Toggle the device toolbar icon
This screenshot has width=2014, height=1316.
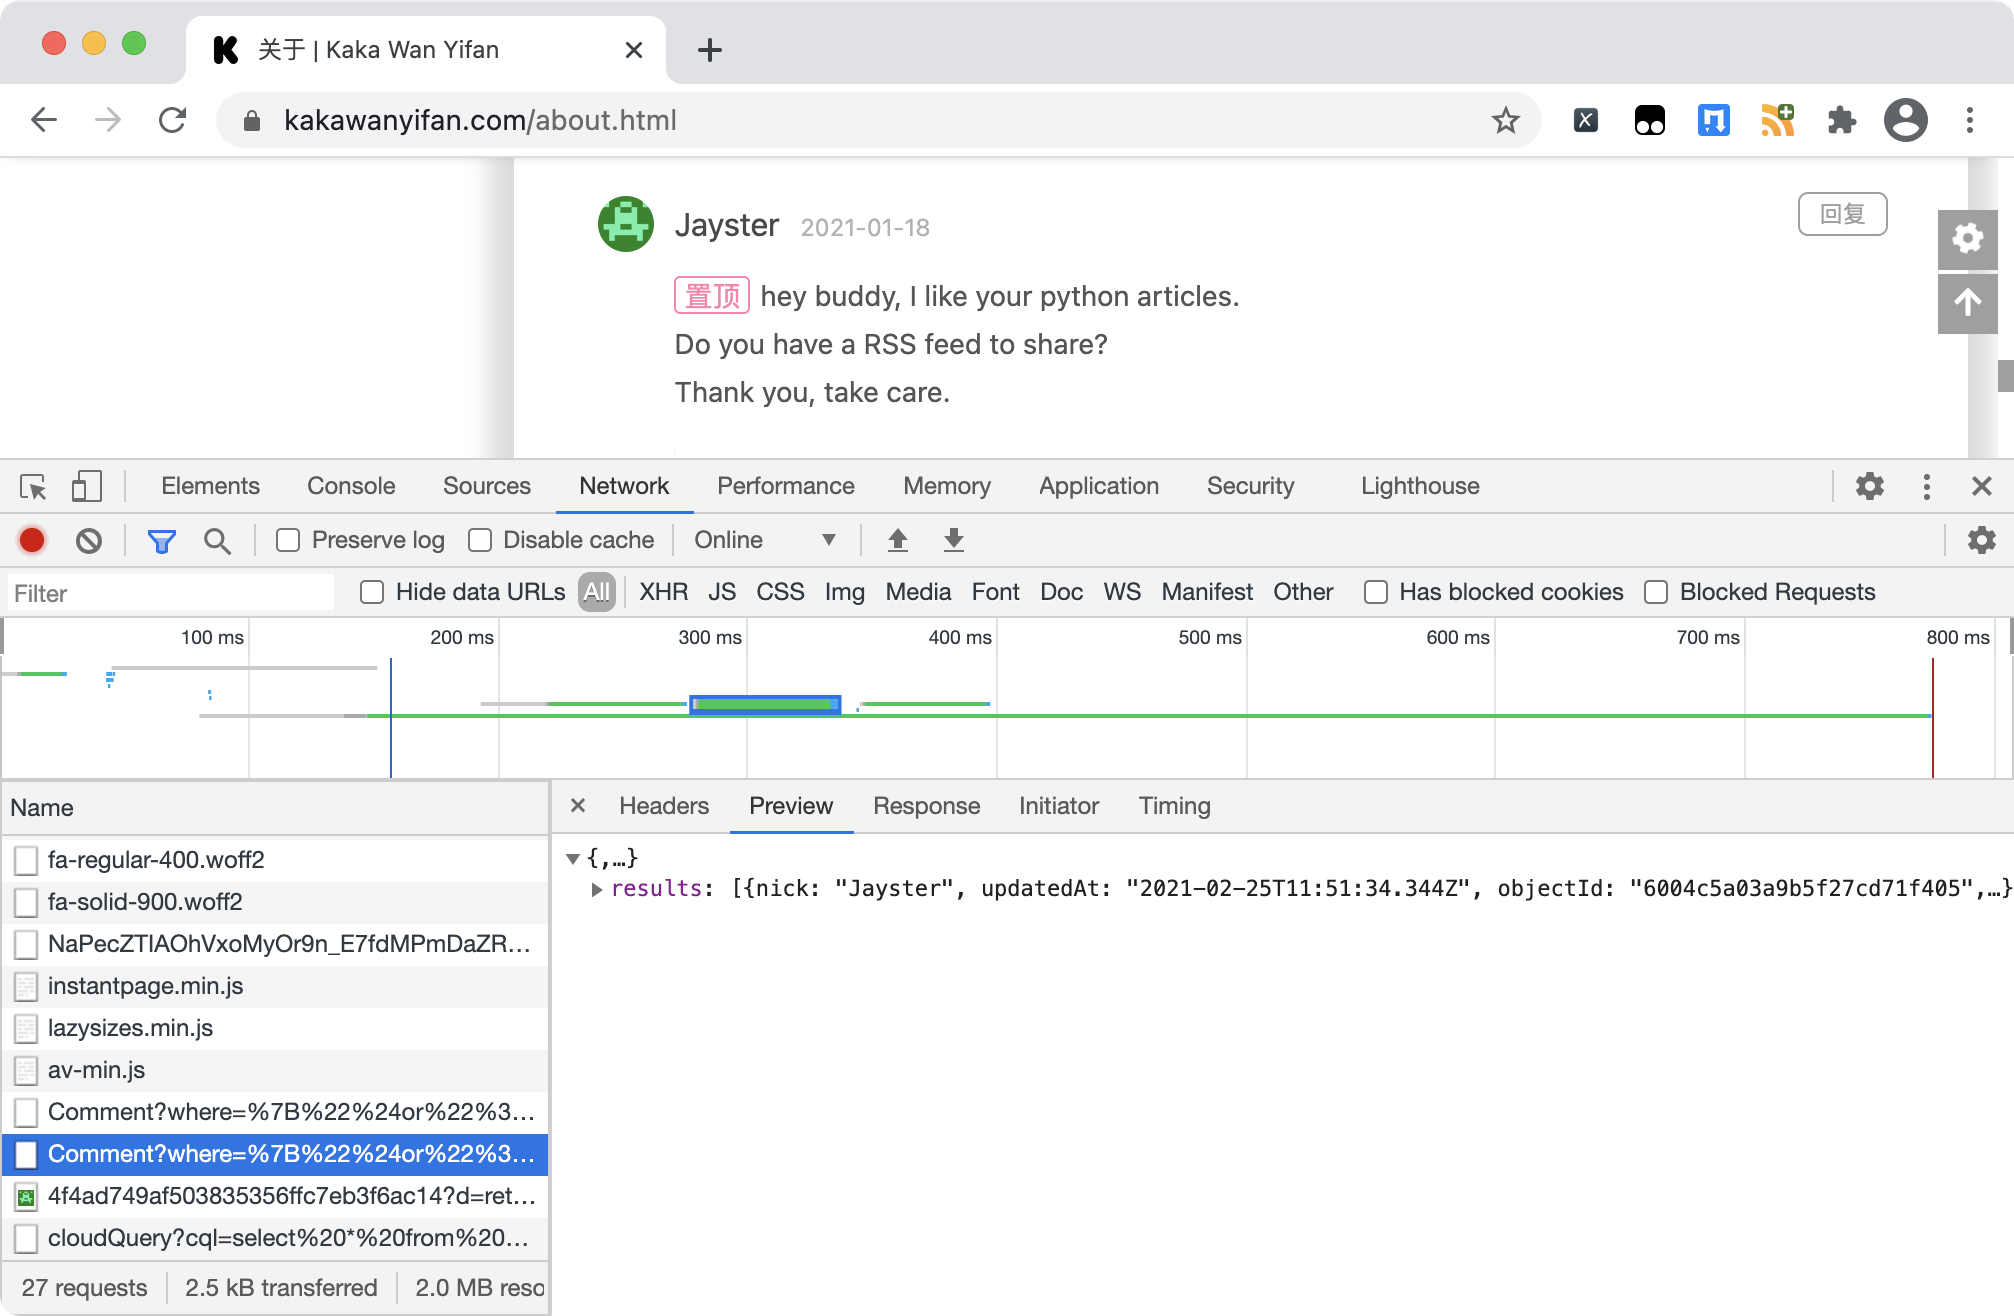(x=86, y=487)
